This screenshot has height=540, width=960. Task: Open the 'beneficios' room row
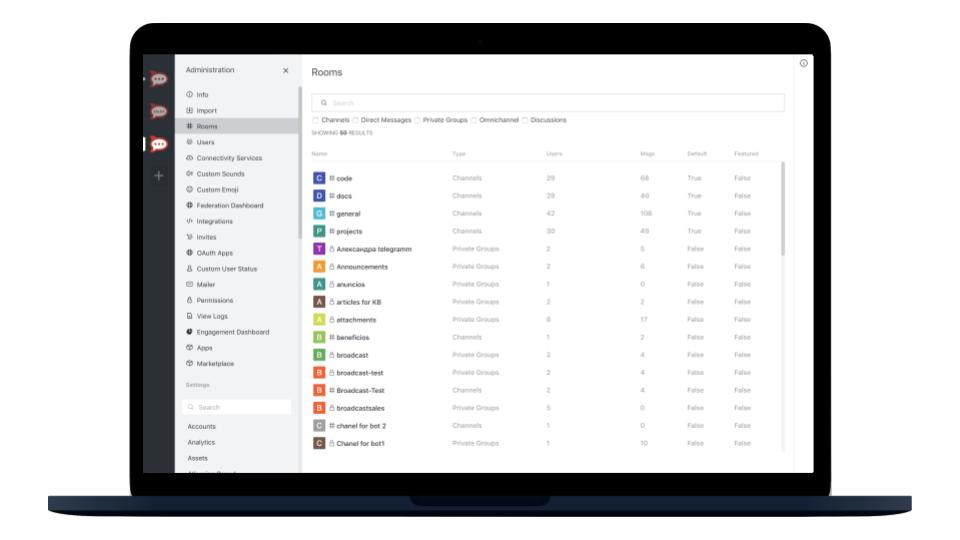[x=545, y=337]
